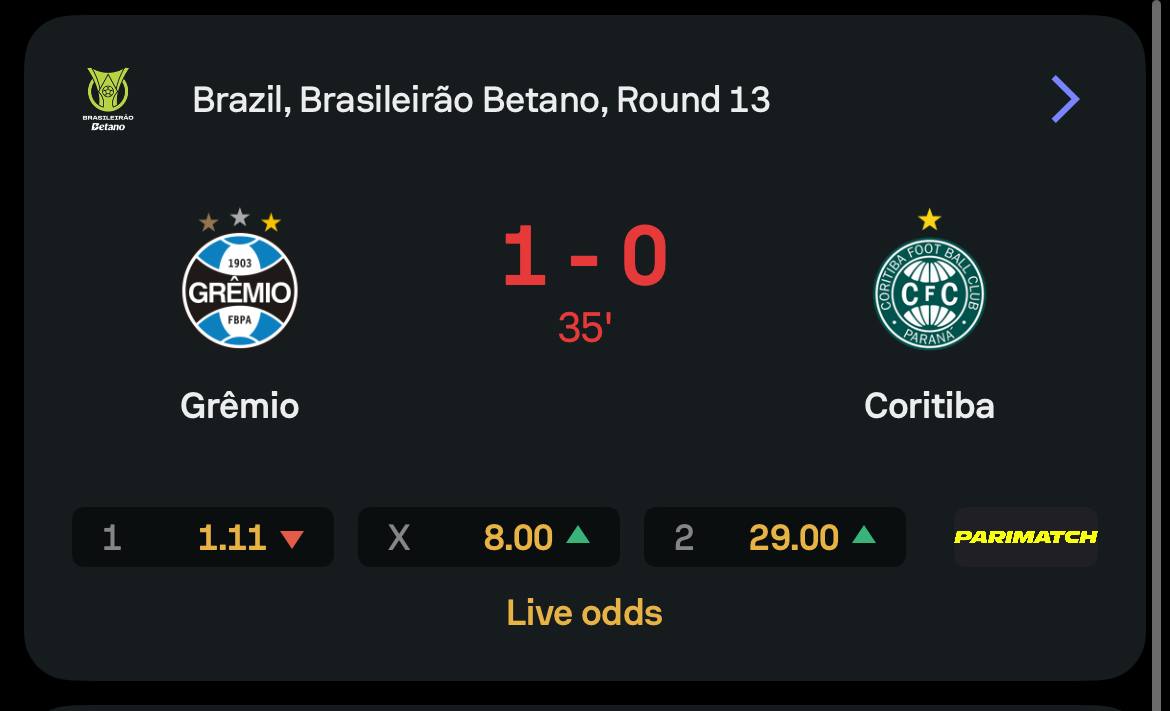Screen dimensions: 1170x711
Task: Tap the gold star above Coritiba crest
Action: tap(929, 219)
